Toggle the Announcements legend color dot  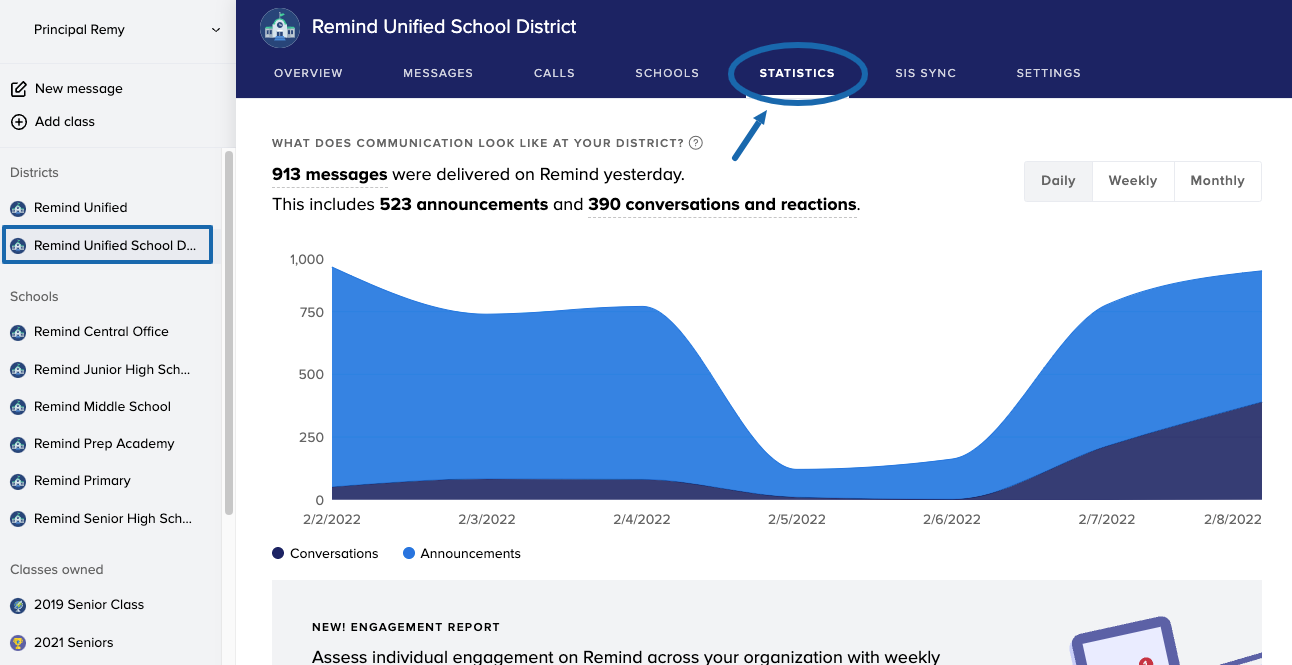click(x=408, y=554)
